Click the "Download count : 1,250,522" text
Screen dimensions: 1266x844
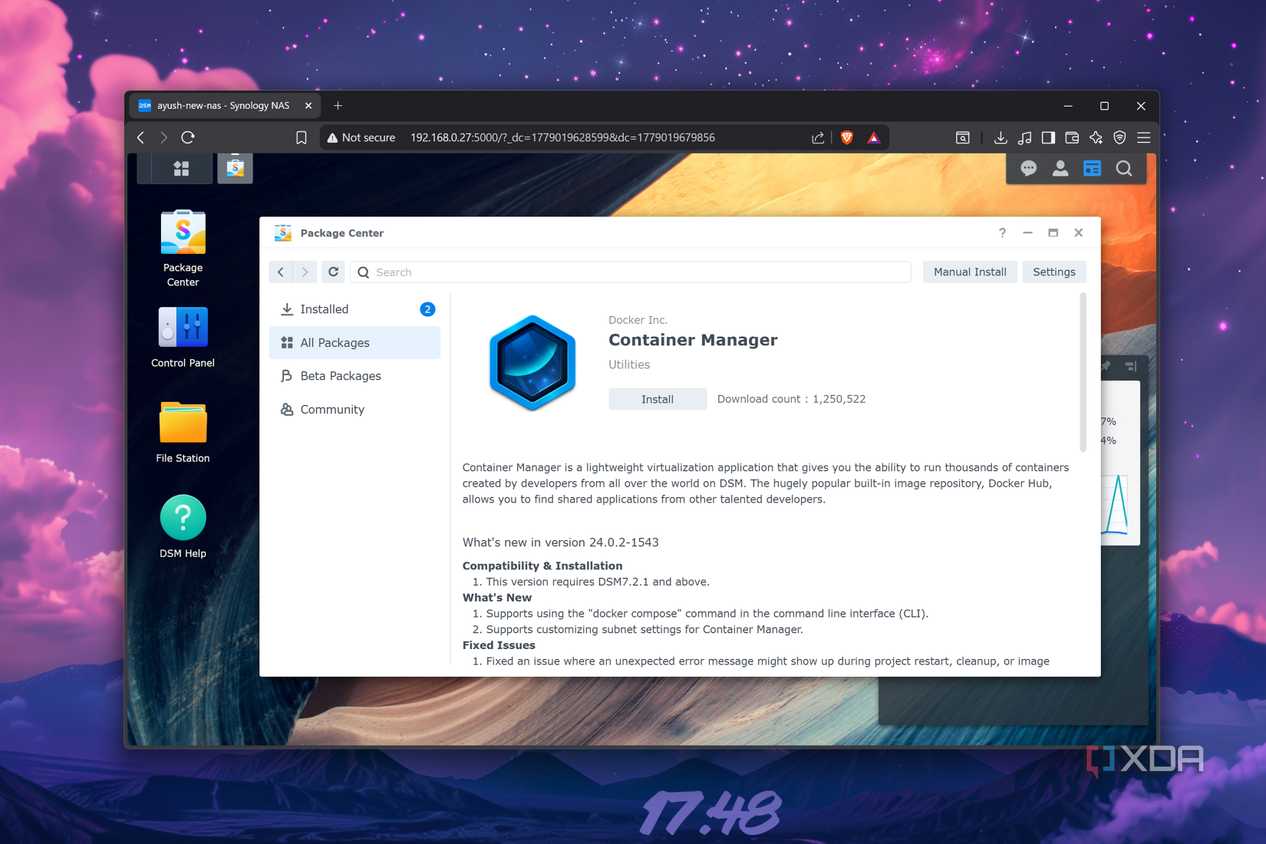click(791, 399)
